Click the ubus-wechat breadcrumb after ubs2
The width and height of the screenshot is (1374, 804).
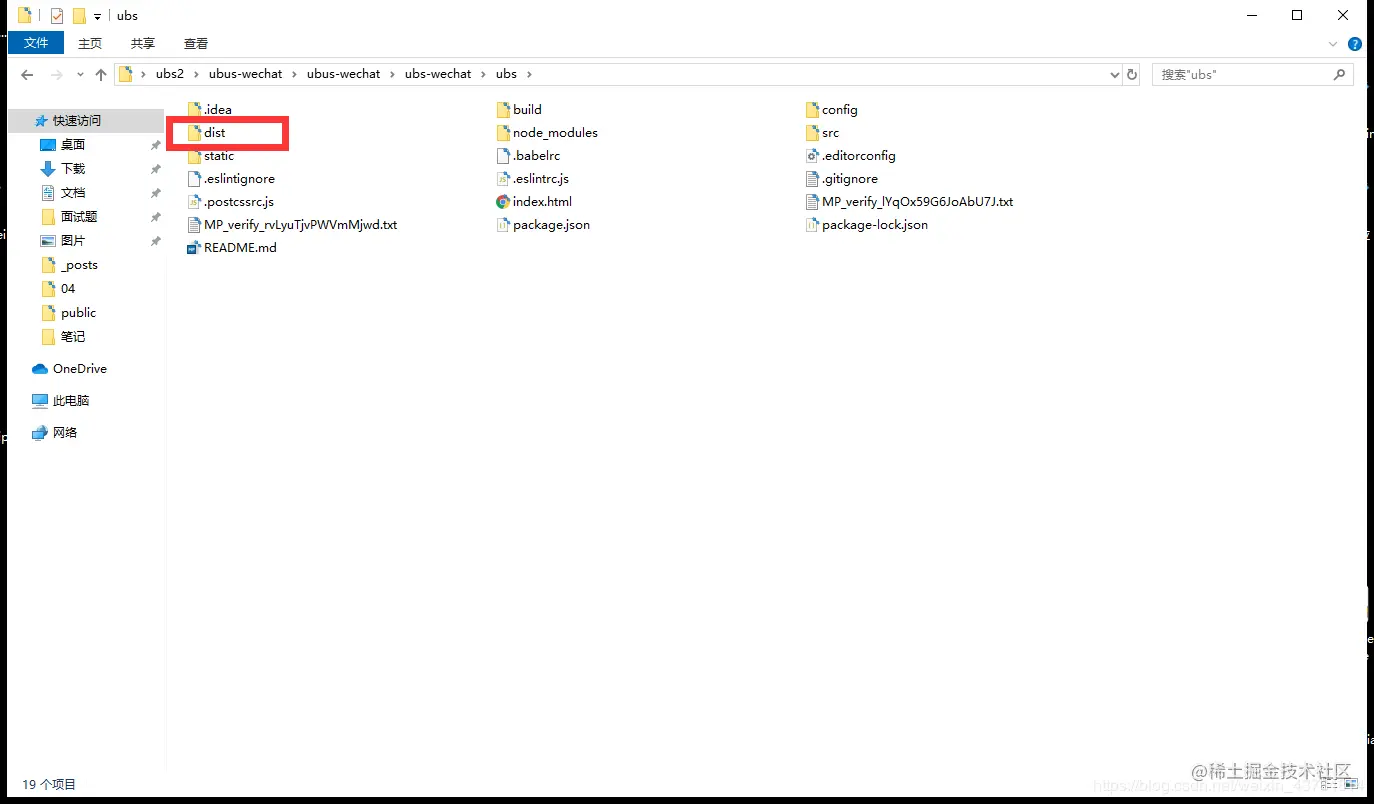[x=246, y=74]
